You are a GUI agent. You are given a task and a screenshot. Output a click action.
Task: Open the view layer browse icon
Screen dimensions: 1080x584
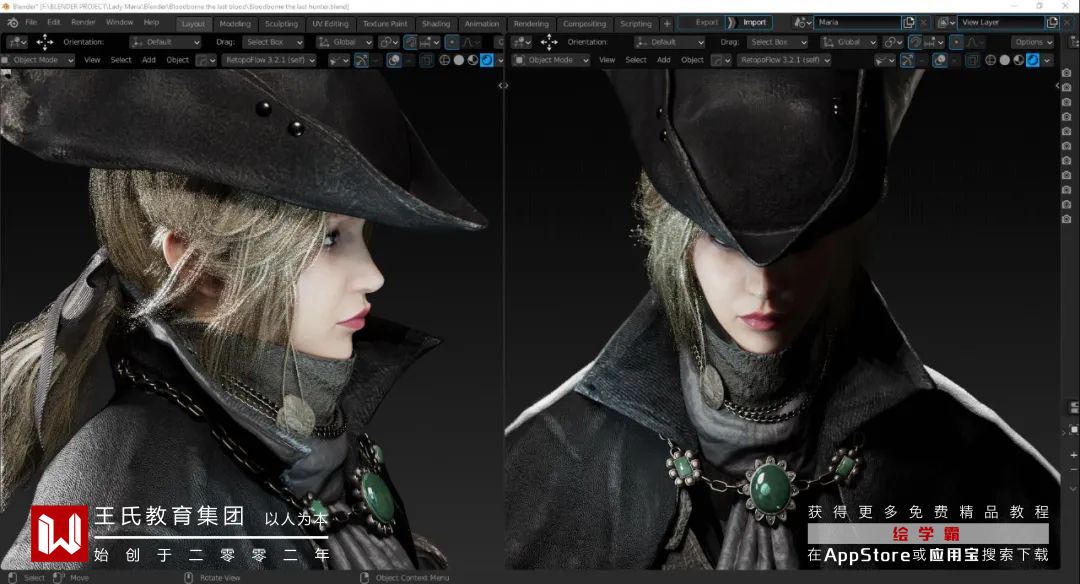click(x=945, y=23)
